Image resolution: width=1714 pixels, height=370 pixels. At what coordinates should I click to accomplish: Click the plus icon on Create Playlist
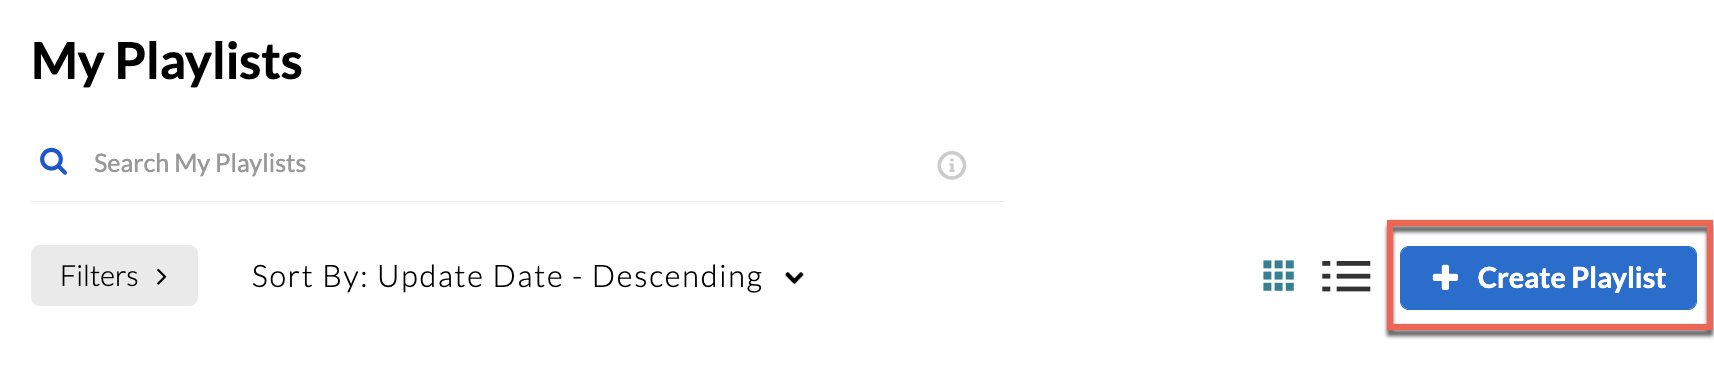point(1445,277)
